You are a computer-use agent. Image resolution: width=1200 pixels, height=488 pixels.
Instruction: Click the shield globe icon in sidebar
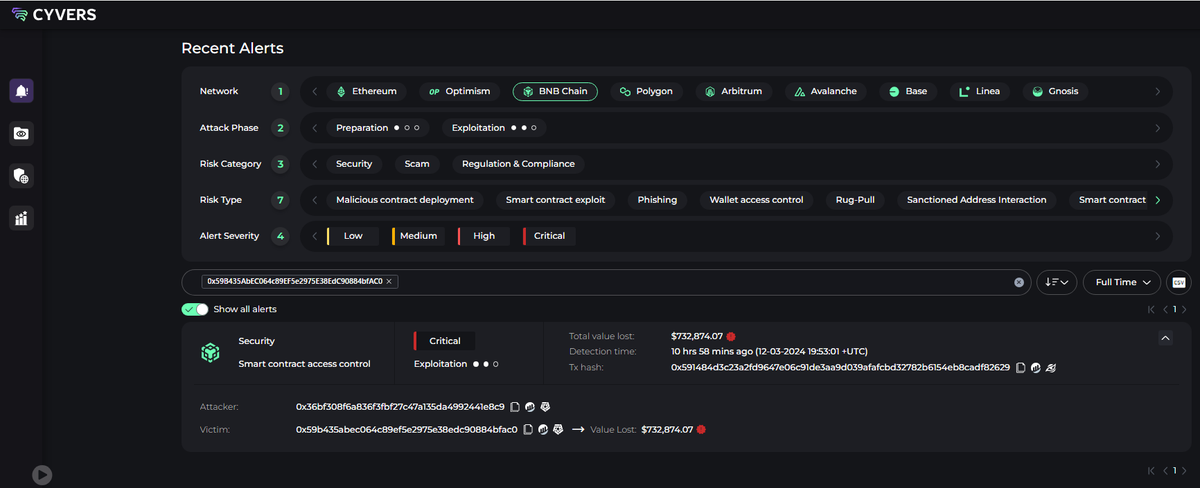[21, 176]
